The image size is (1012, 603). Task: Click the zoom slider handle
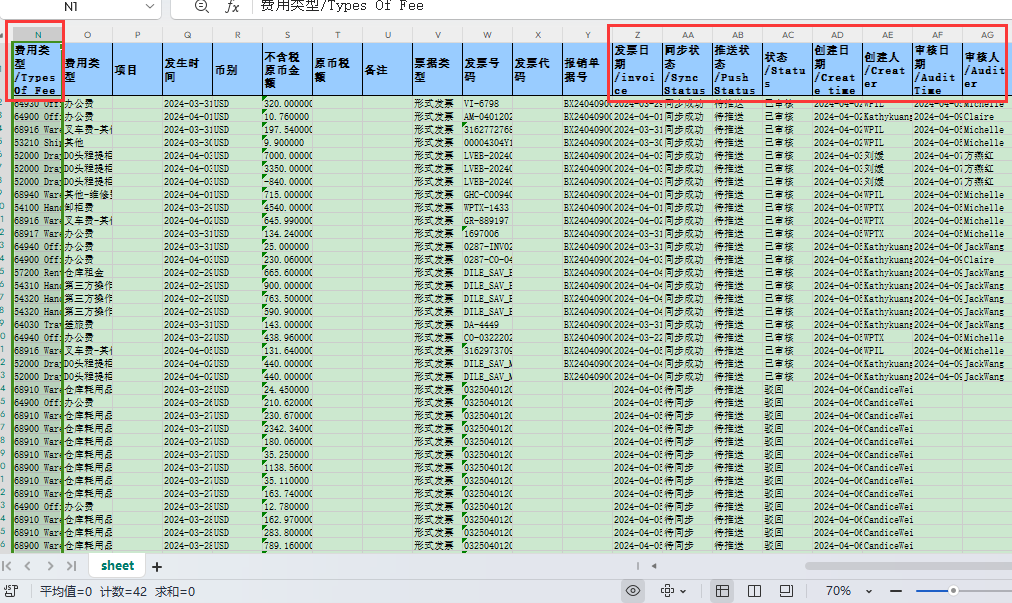point(953,591)
